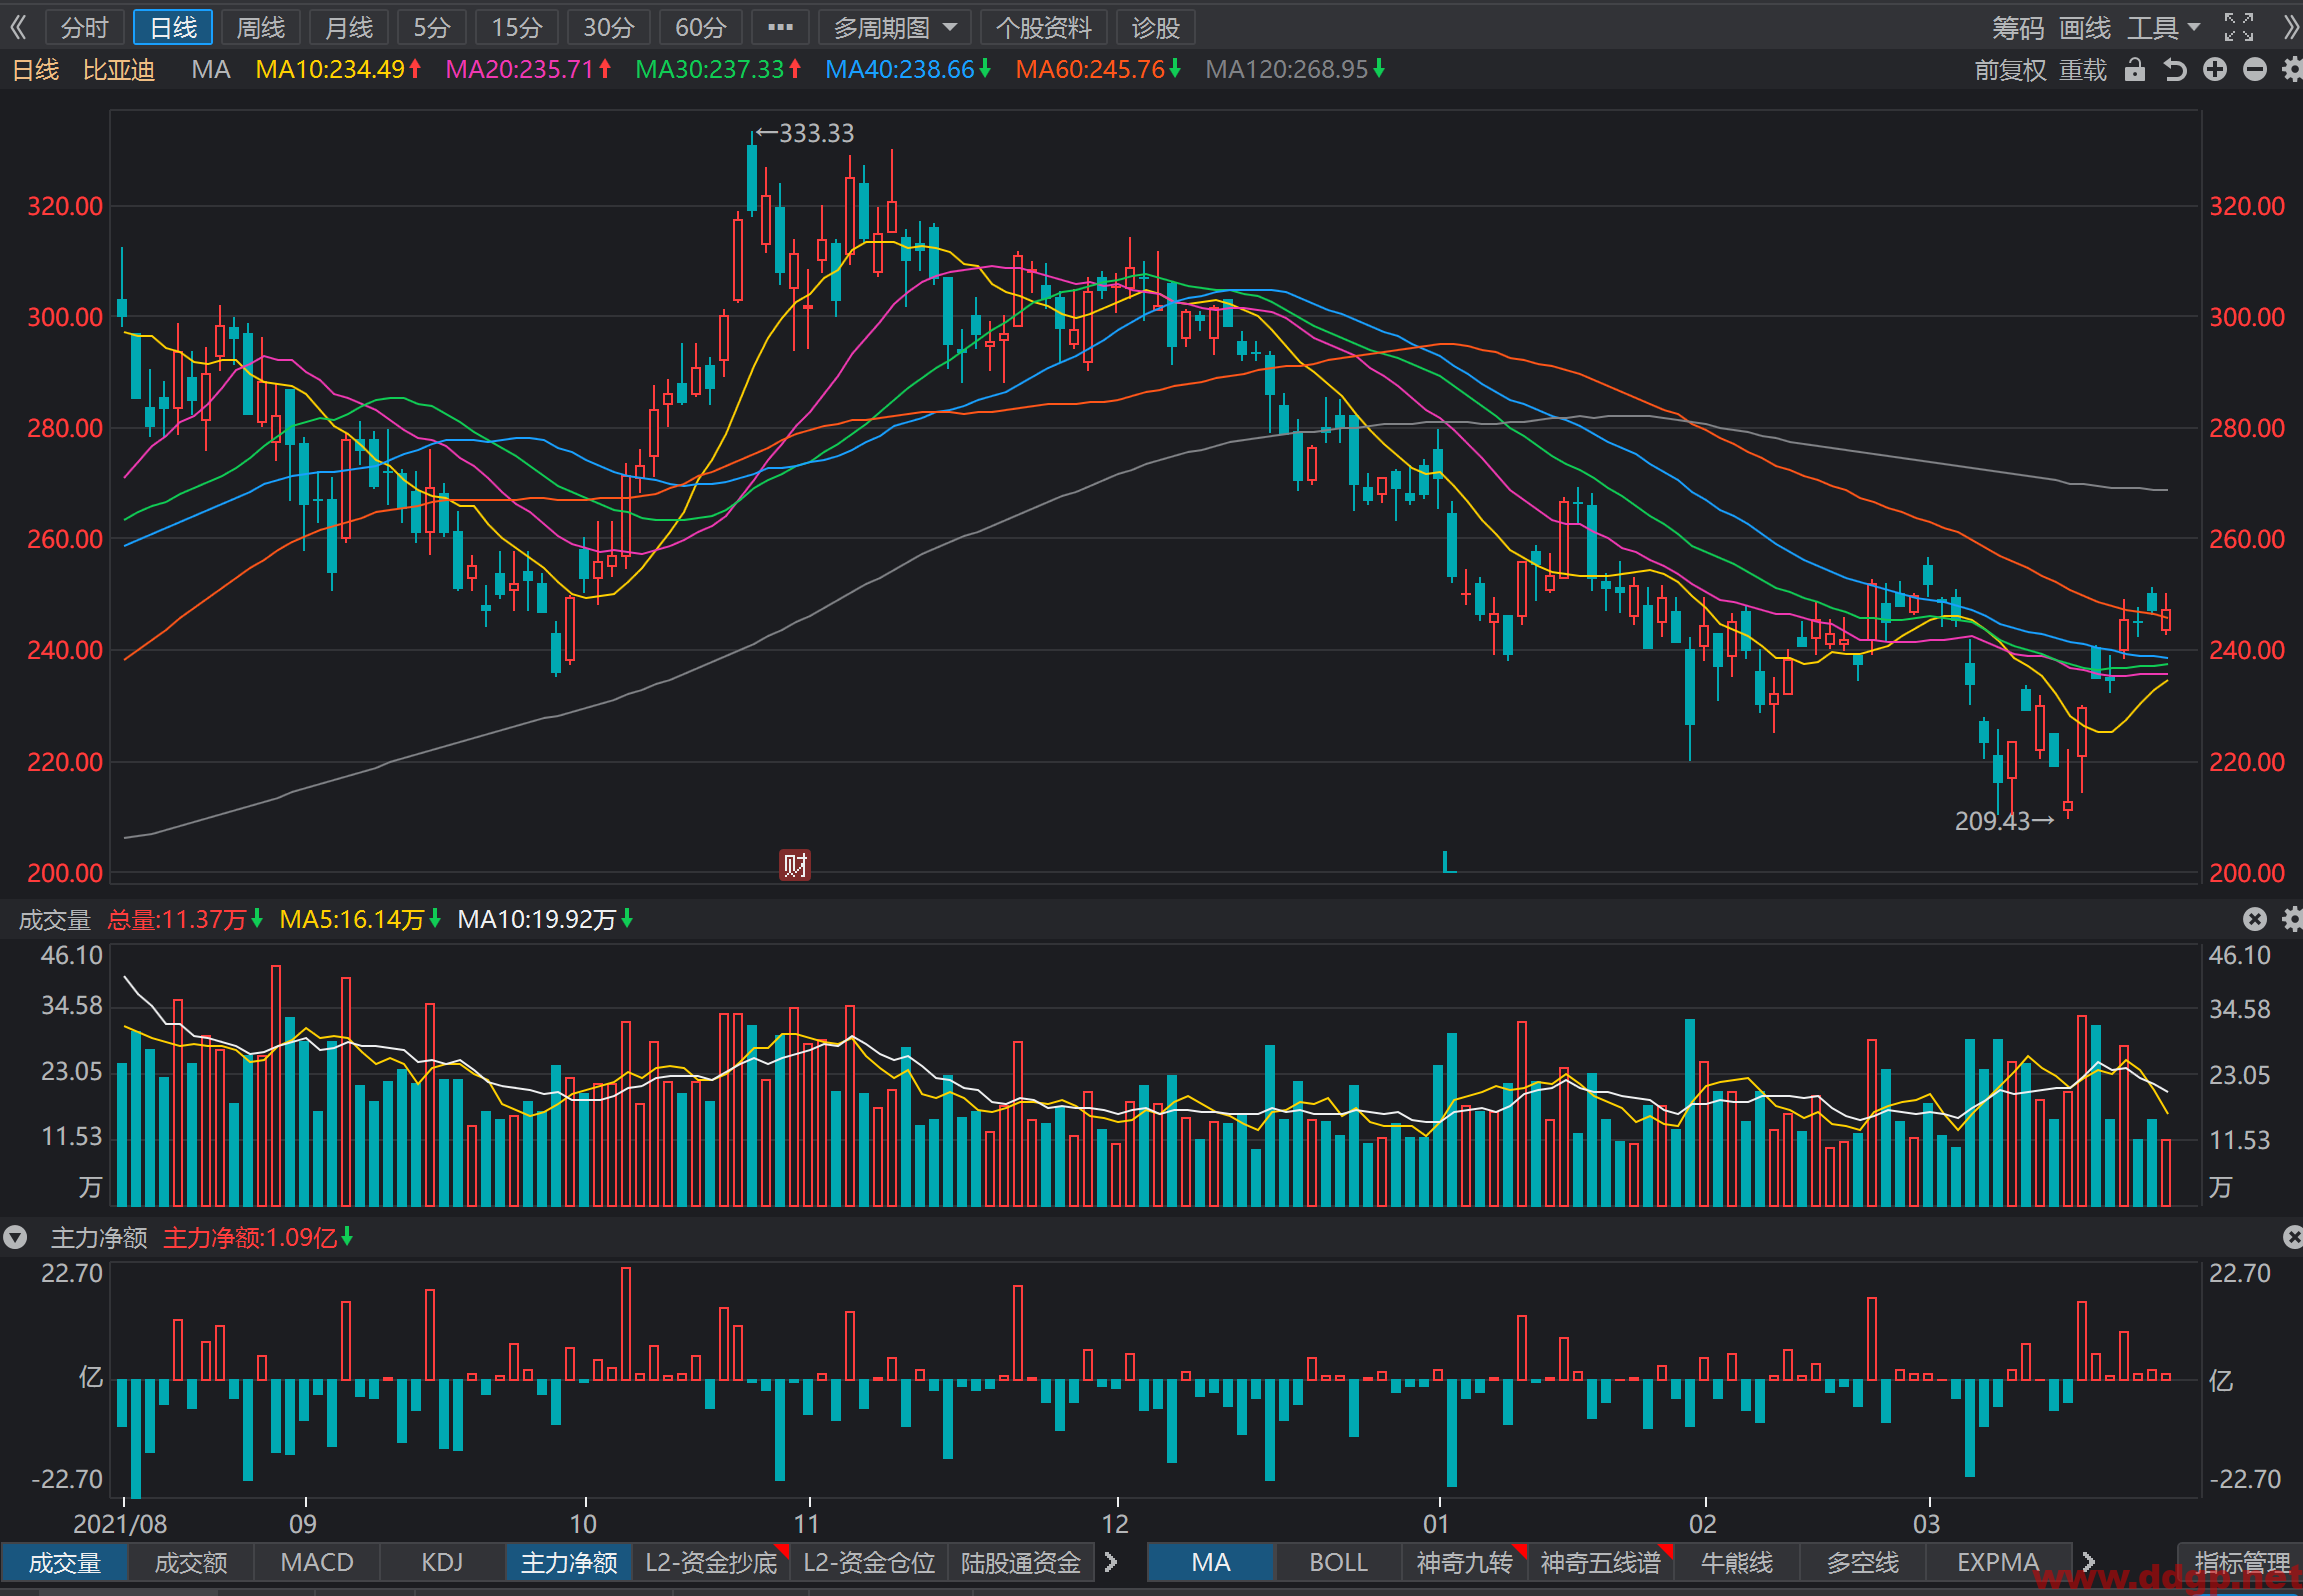Show more main indicator tabs arrow
The height and width of the screenshot is (1596, 2303).
pyautogui.click(x=2088, y=1562)
